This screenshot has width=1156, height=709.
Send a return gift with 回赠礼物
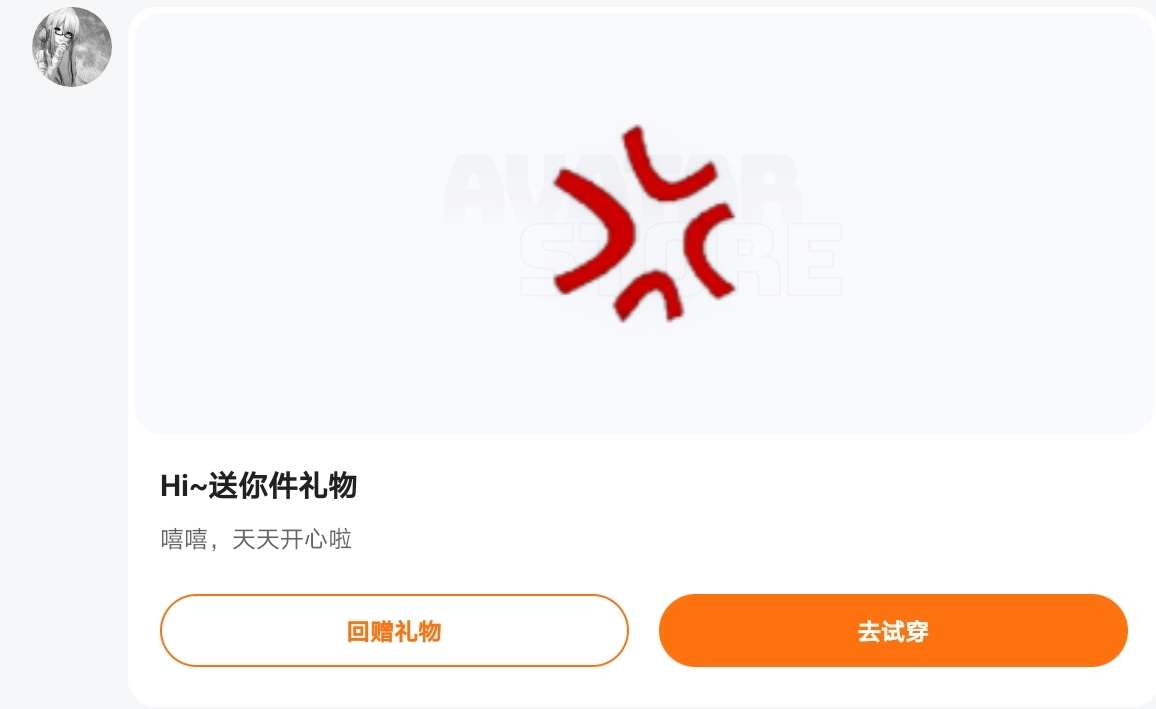[394, 631]
